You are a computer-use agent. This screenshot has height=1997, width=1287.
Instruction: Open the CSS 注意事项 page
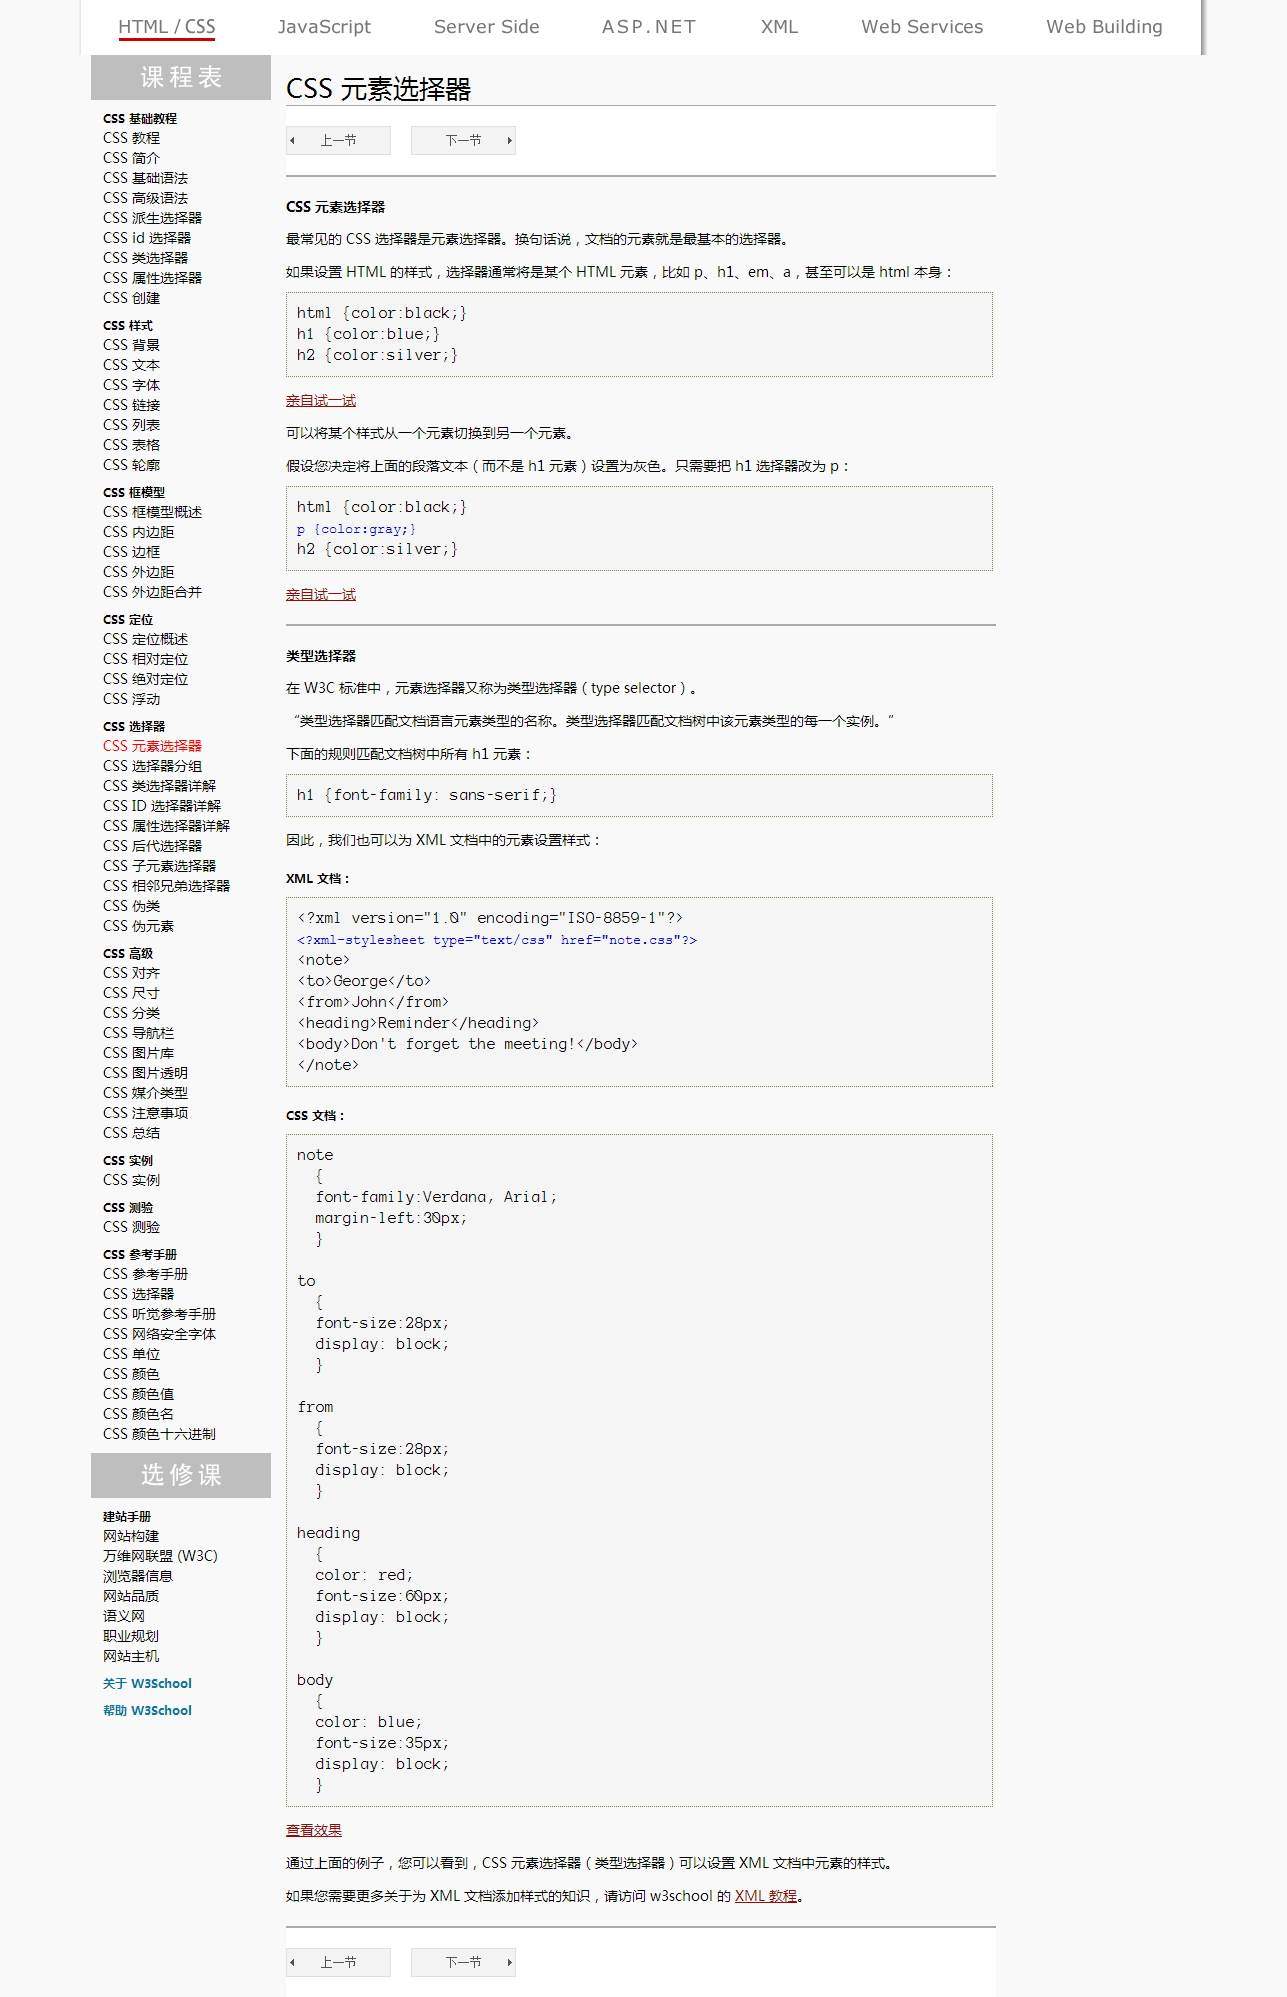[x=145, y=1113]
